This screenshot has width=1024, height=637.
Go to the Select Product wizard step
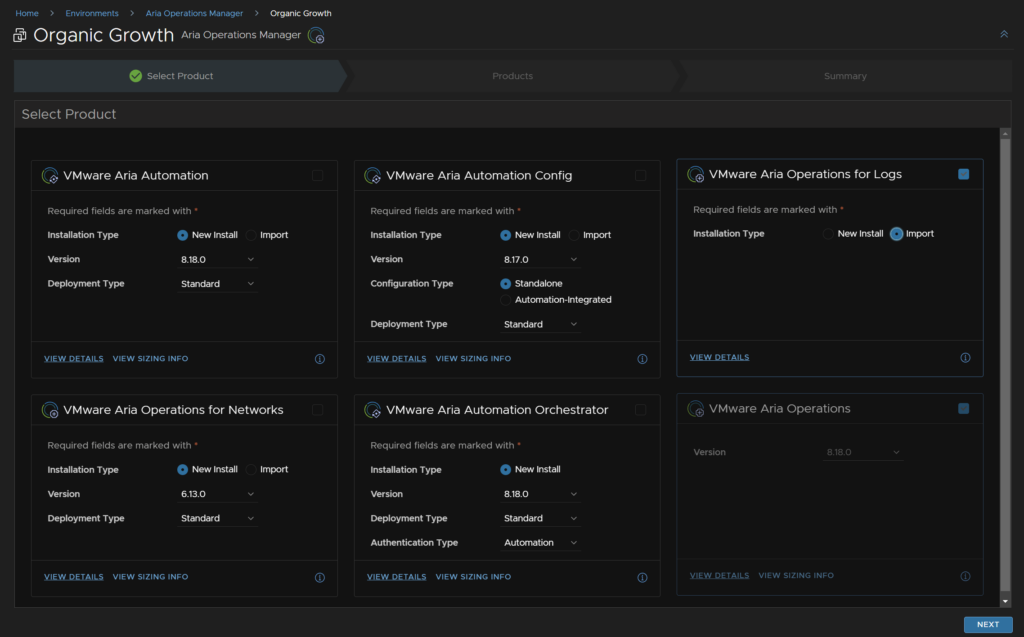pos(180,76)
